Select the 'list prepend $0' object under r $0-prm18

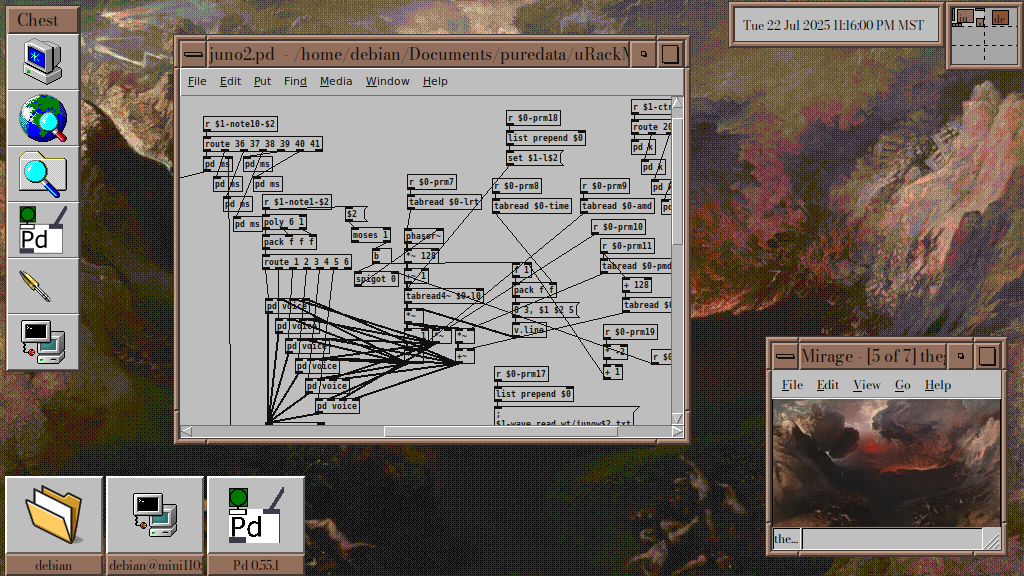545,138
